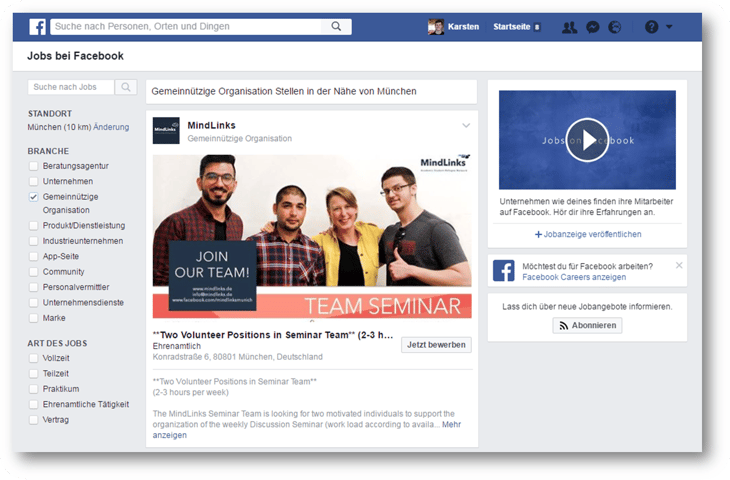Open Karsten's profile picture

click(x=436, y=27)
